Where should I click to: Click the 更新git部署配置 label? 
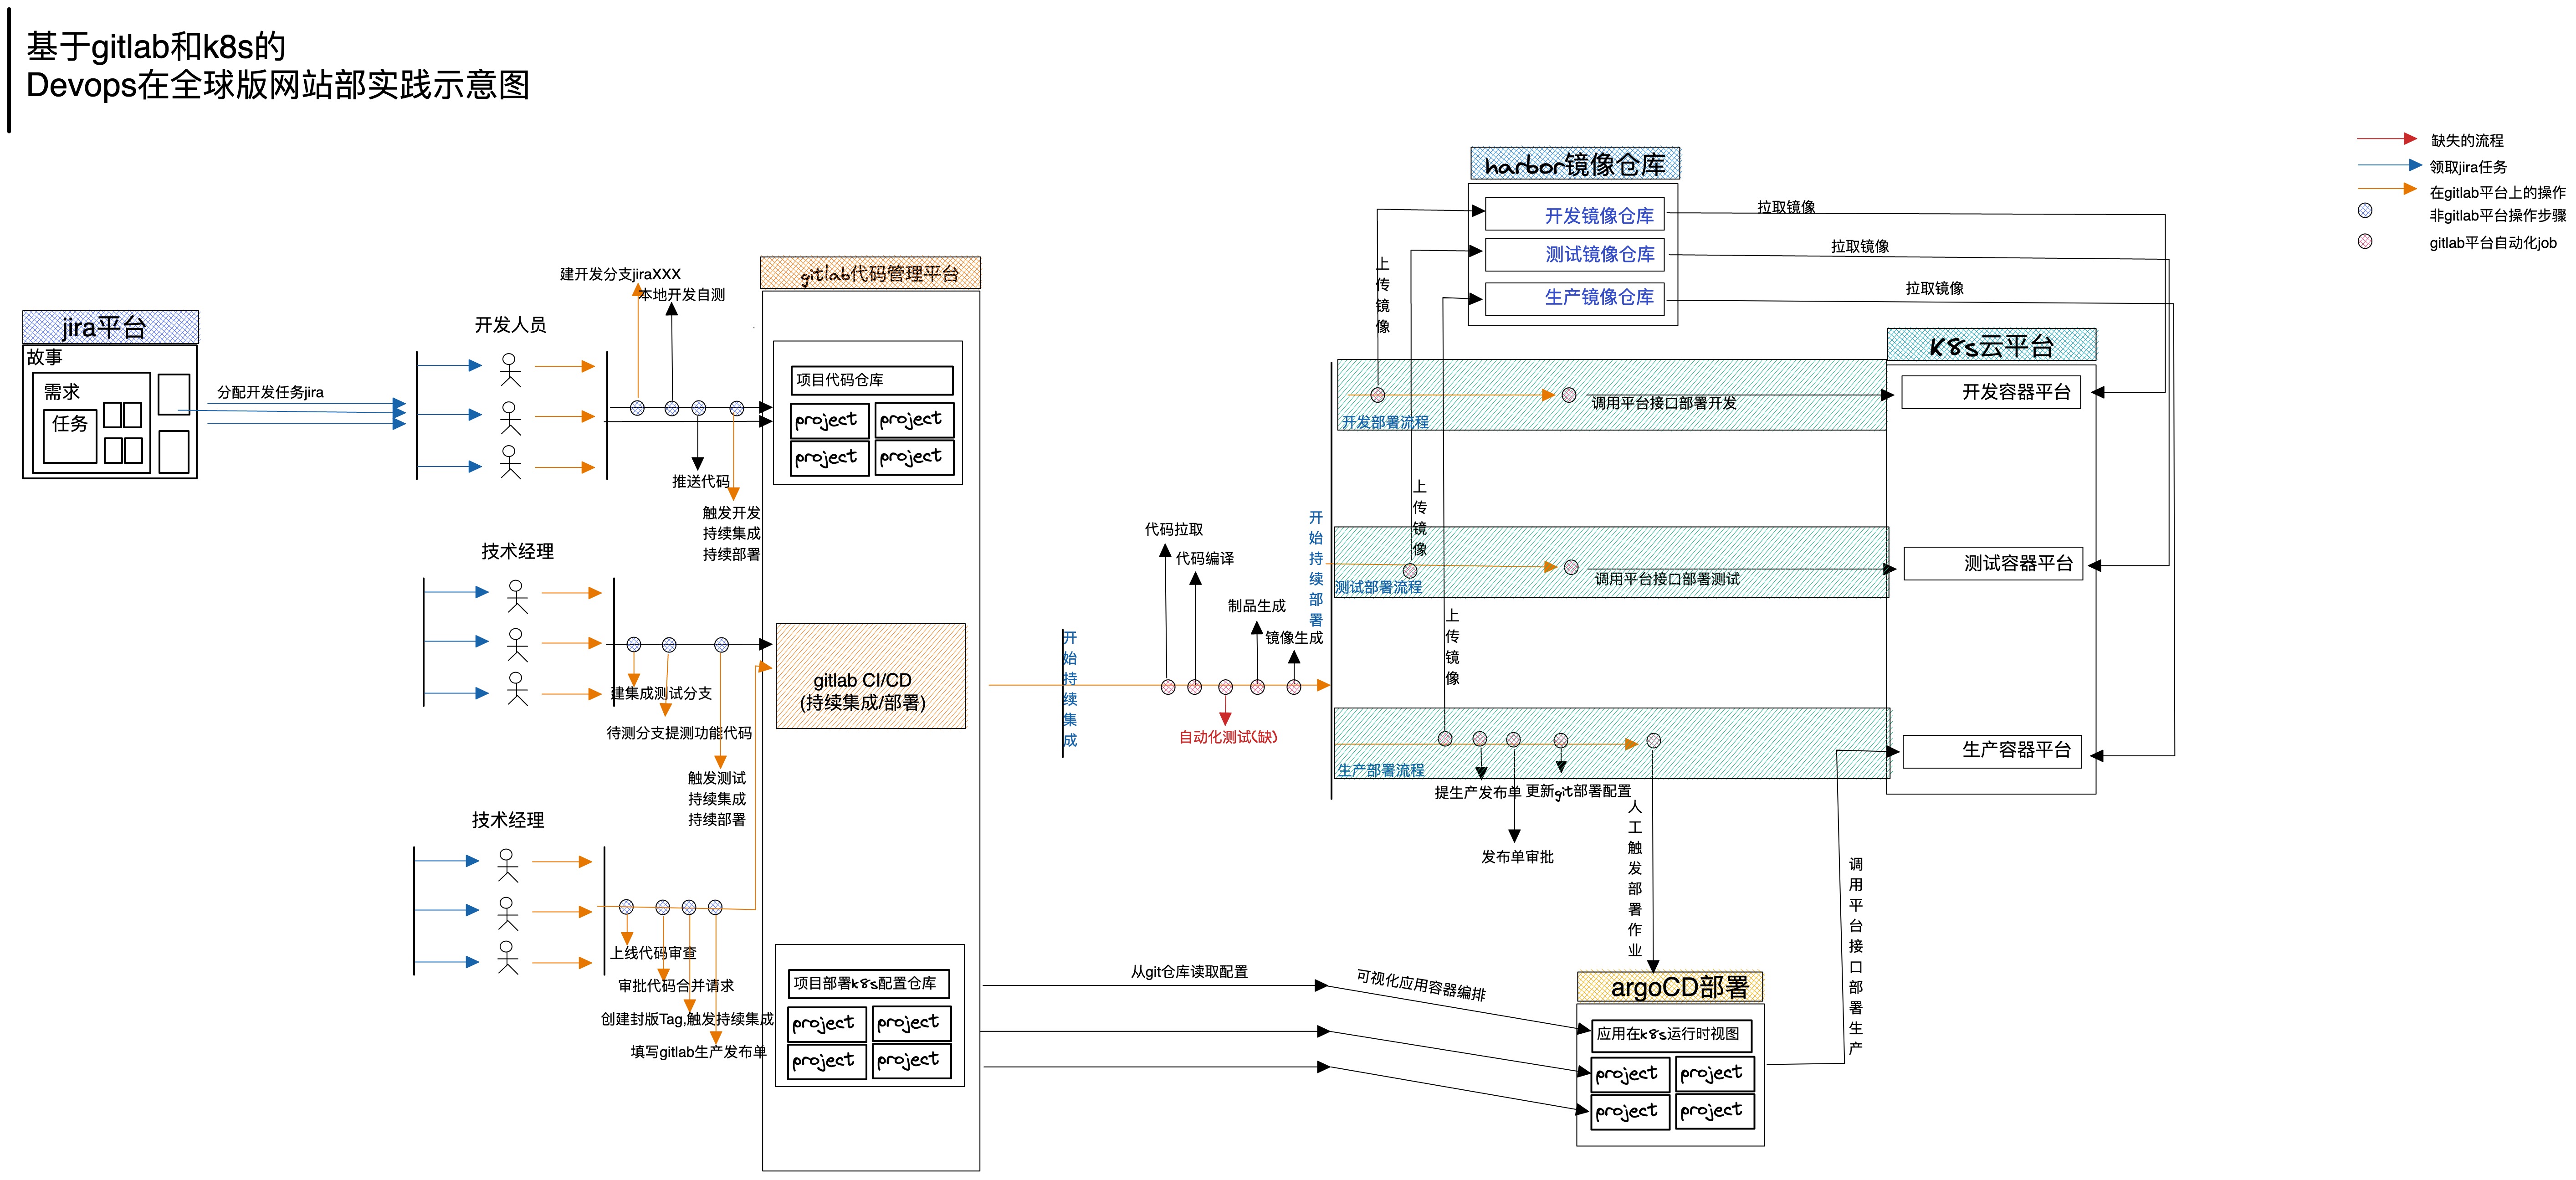(1578, 791)
